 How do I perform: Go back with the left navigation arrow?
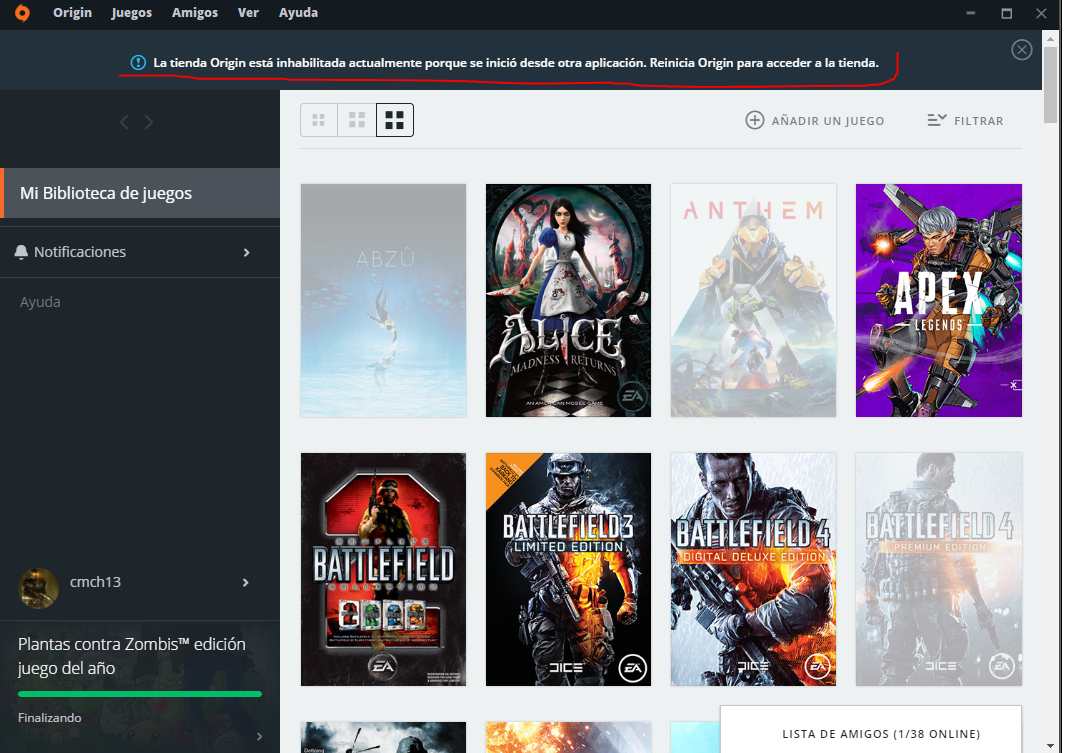(124, 122)
